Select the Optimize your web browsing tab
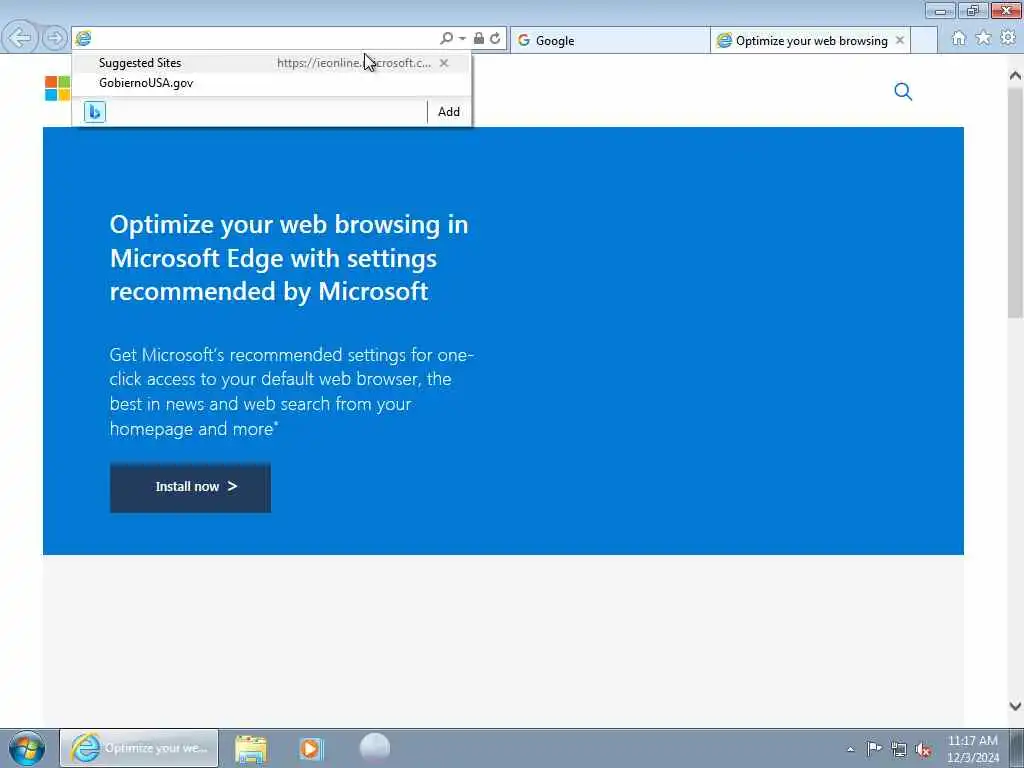 coord(811,40)
